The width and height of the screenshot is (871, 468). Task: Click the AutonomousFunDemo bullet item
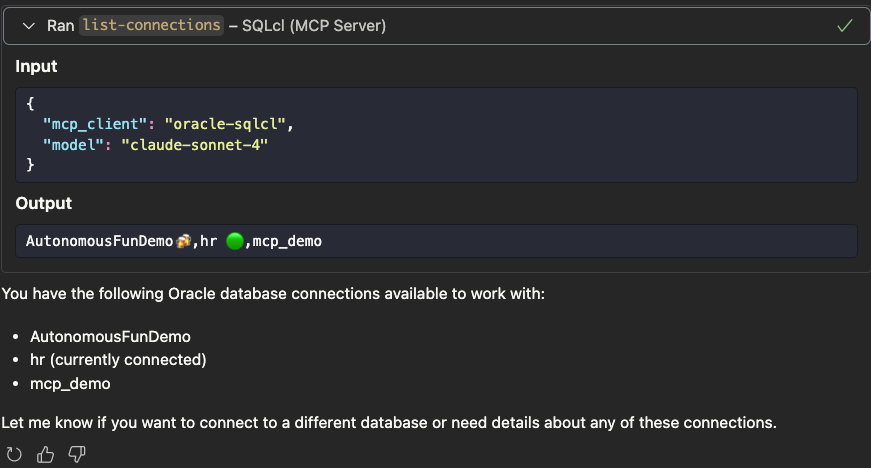[x=110, y=336]
